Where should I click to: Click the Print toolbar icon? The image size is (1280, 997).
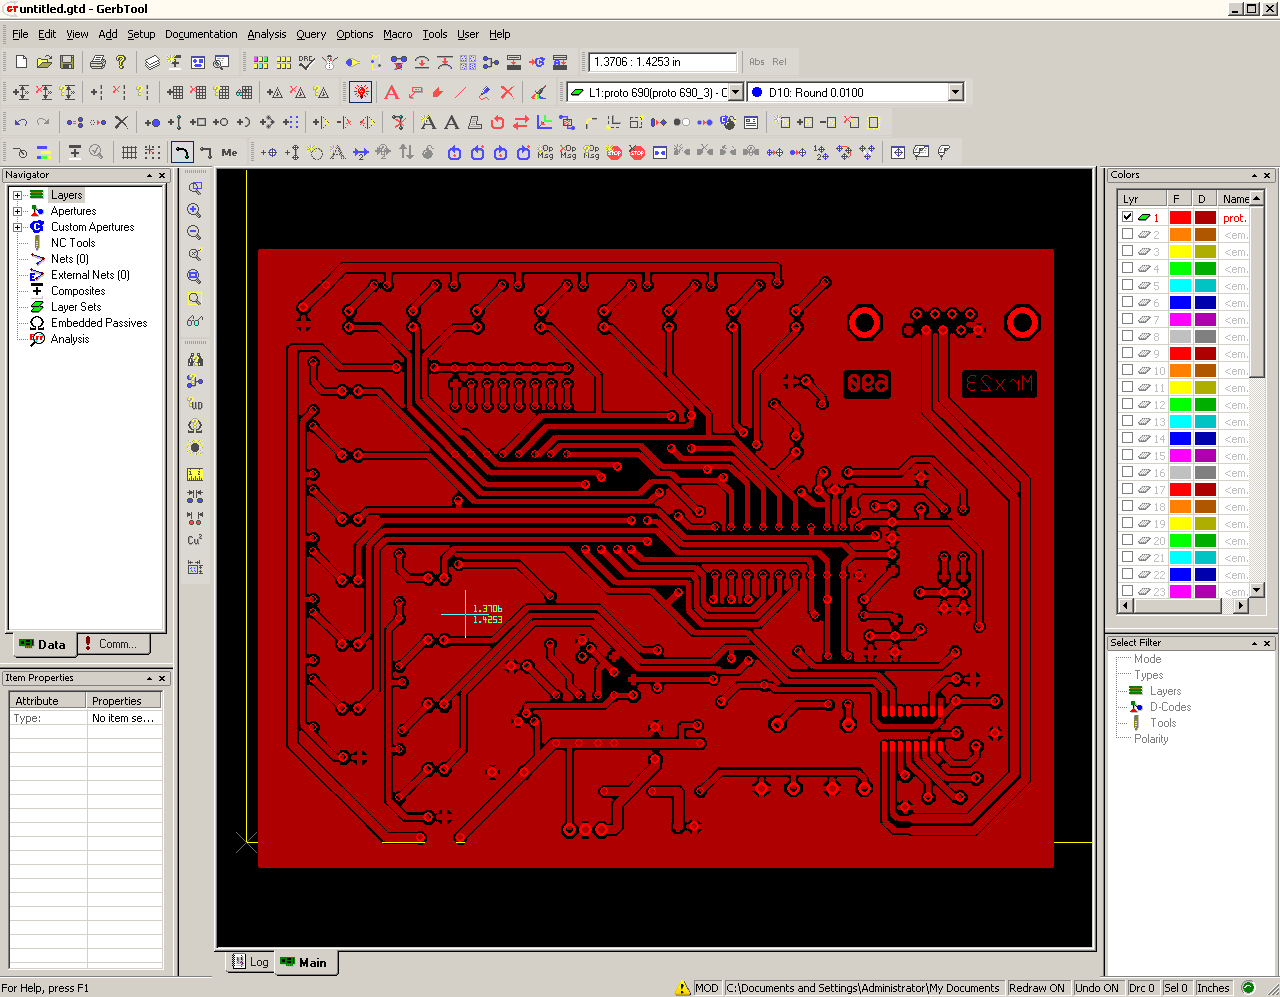(x=97, y=62)
